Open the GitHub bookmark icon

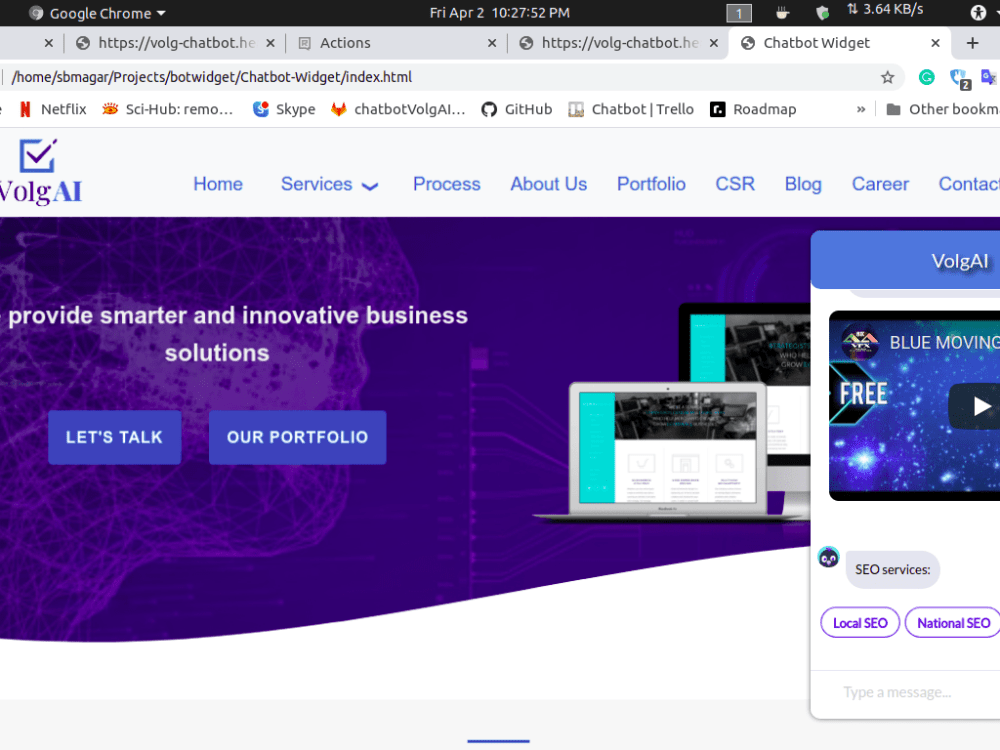[490, 109]
